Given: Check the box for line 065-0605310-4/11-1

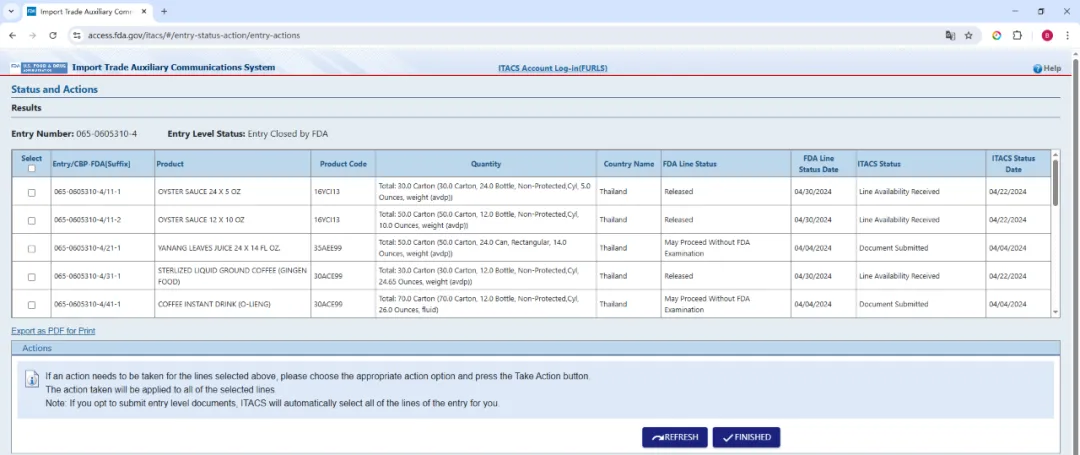Looking at the screenshot, I should [x=31, y=192].
